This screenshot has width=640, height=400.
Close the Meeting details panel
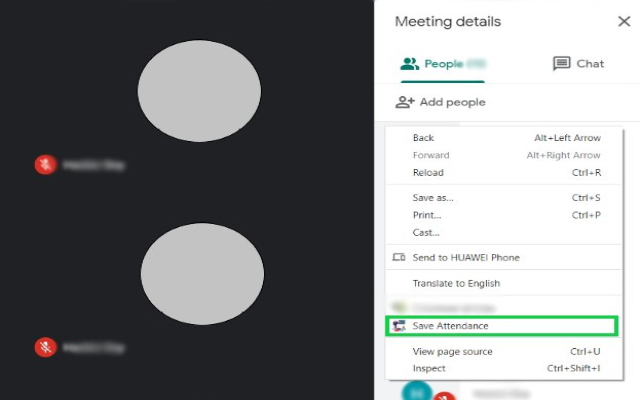(623, 21)
